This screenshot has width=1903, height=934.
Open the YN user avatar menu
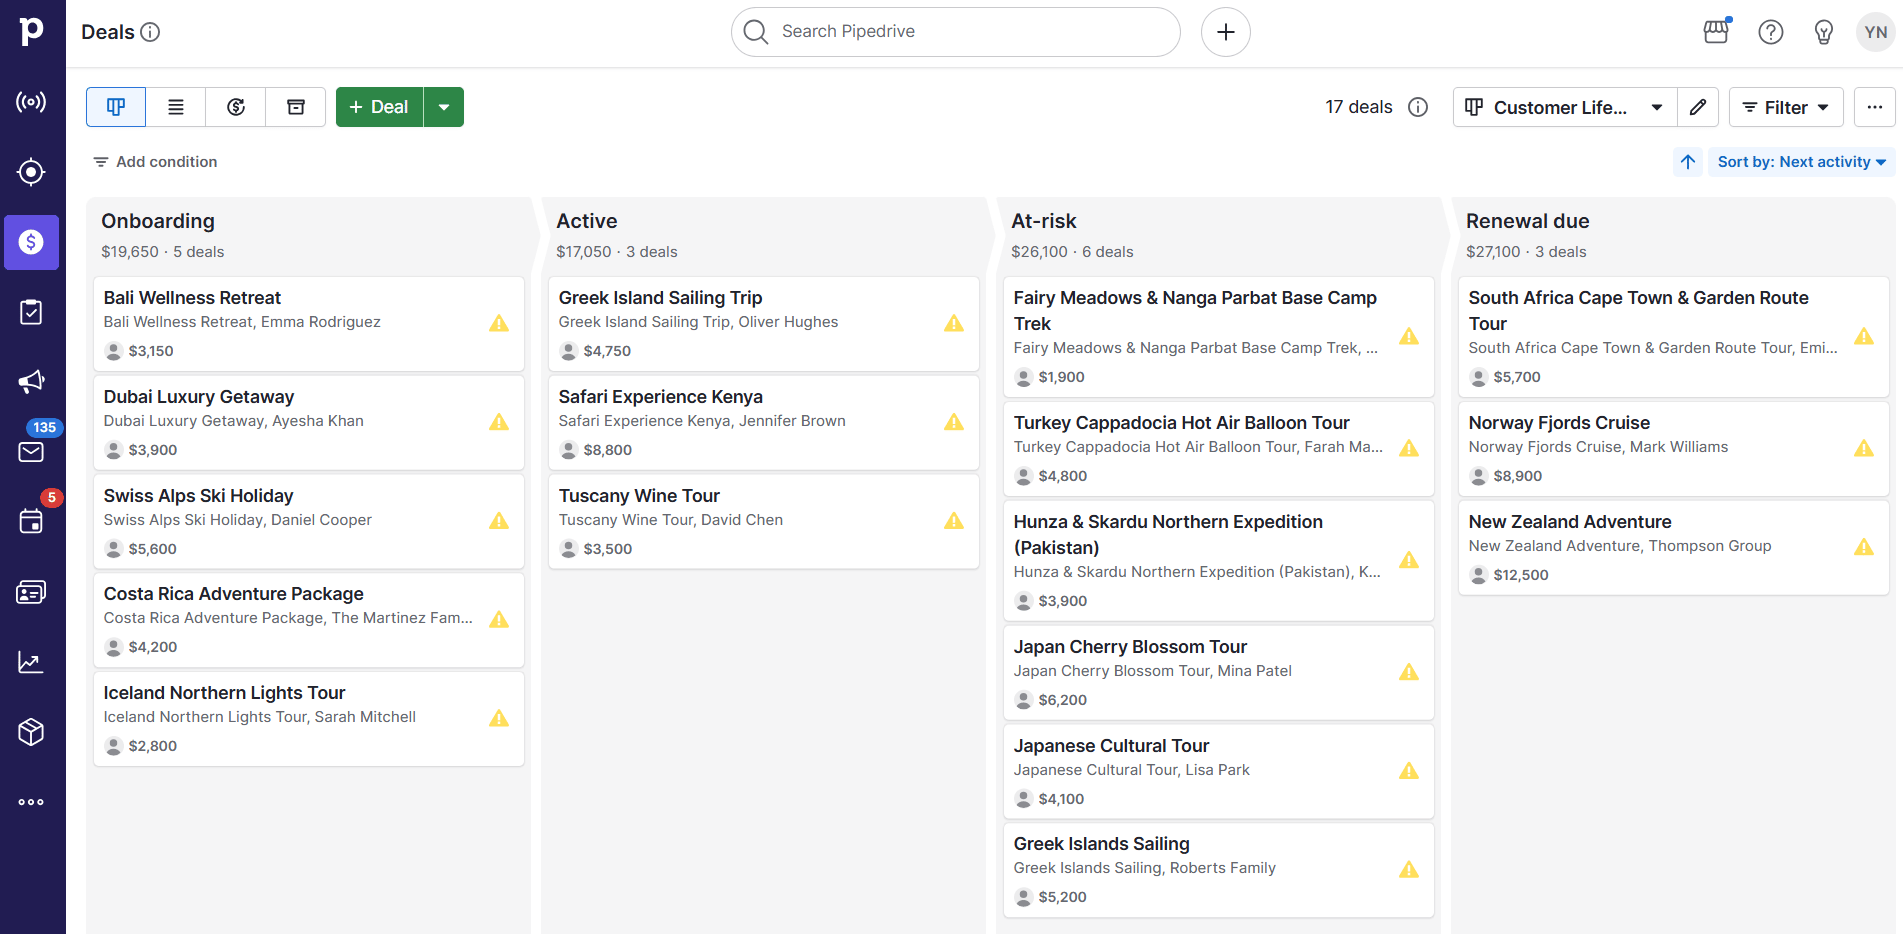(x=1876, y=32)
